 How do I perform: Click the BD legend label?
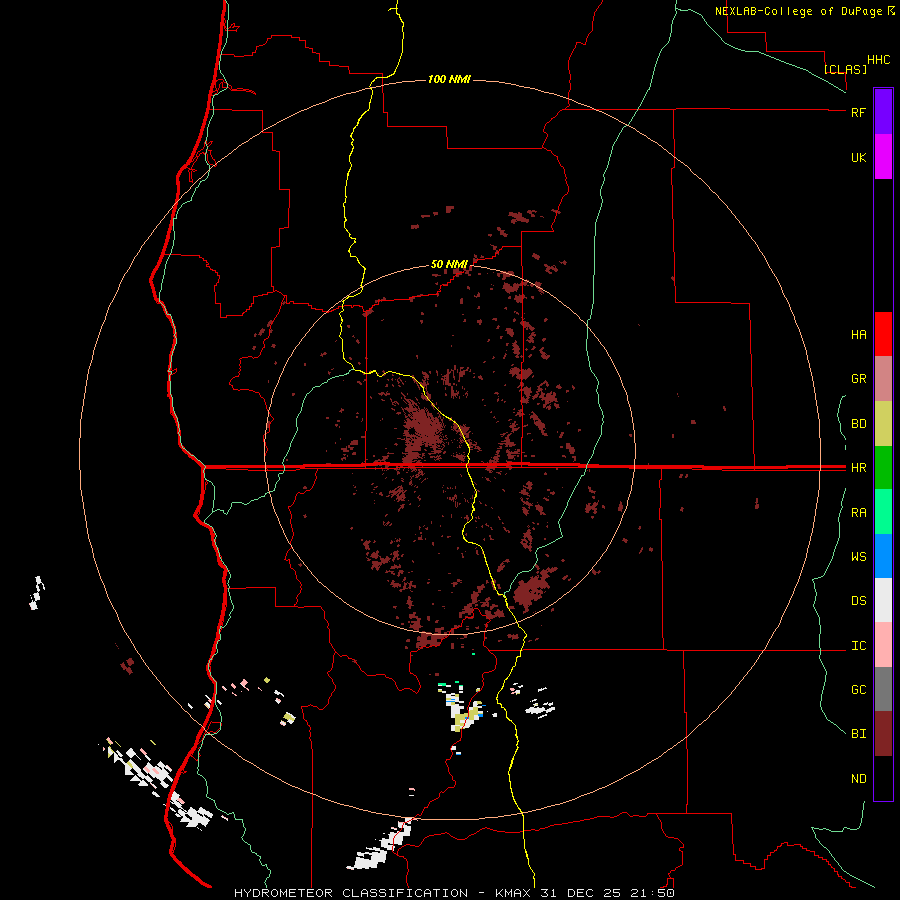(858, 424)
